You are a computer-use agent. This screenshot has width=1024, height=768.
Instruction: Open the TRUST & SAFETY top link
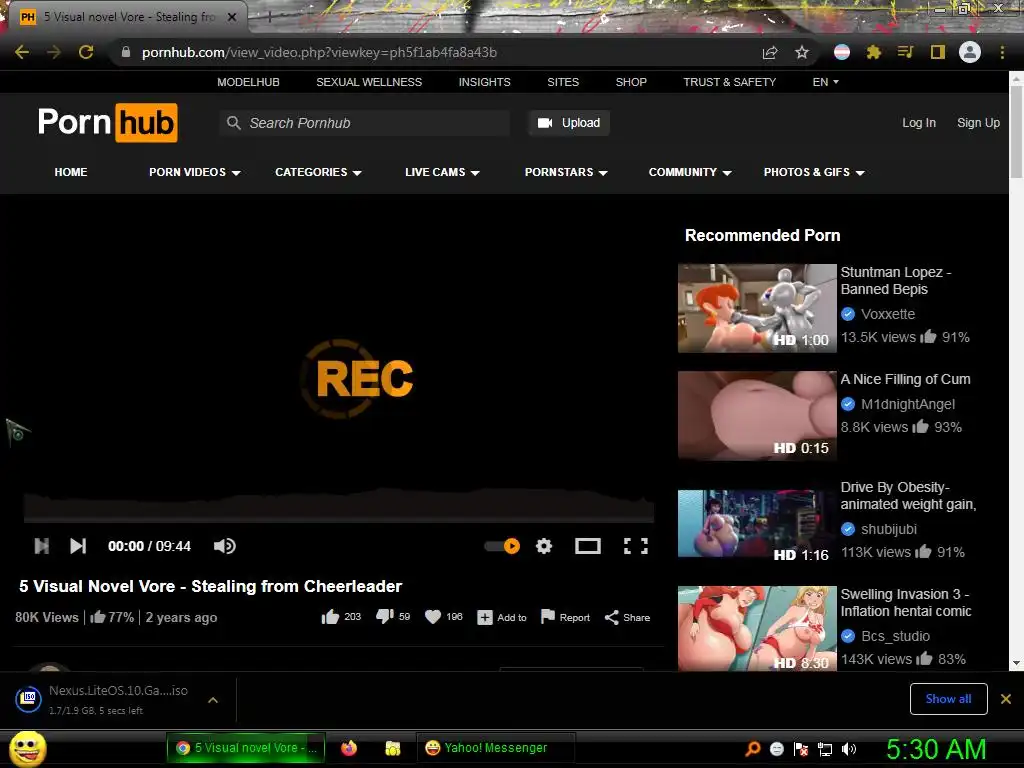click(729, 82)
